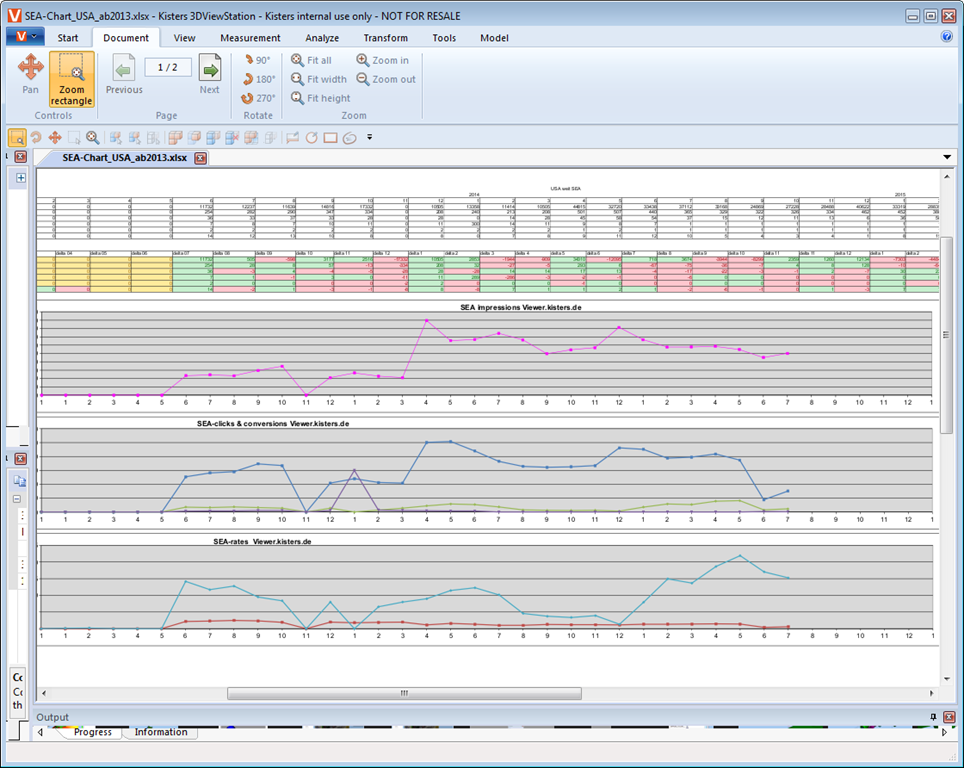This screenshot has width=964, height=768.
Task: Close the upper left side panel
Action: click(20, 157)
